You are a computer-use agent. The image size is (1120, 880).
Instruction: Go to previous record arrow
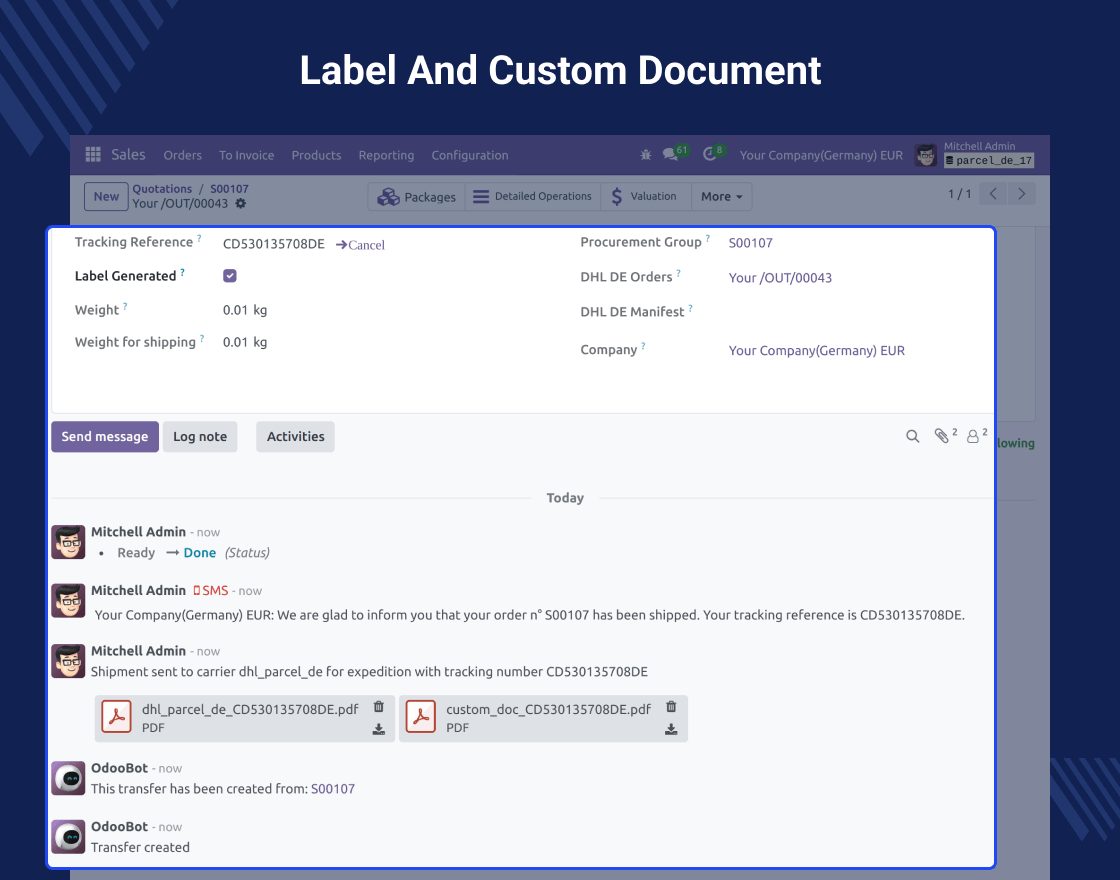993,194
